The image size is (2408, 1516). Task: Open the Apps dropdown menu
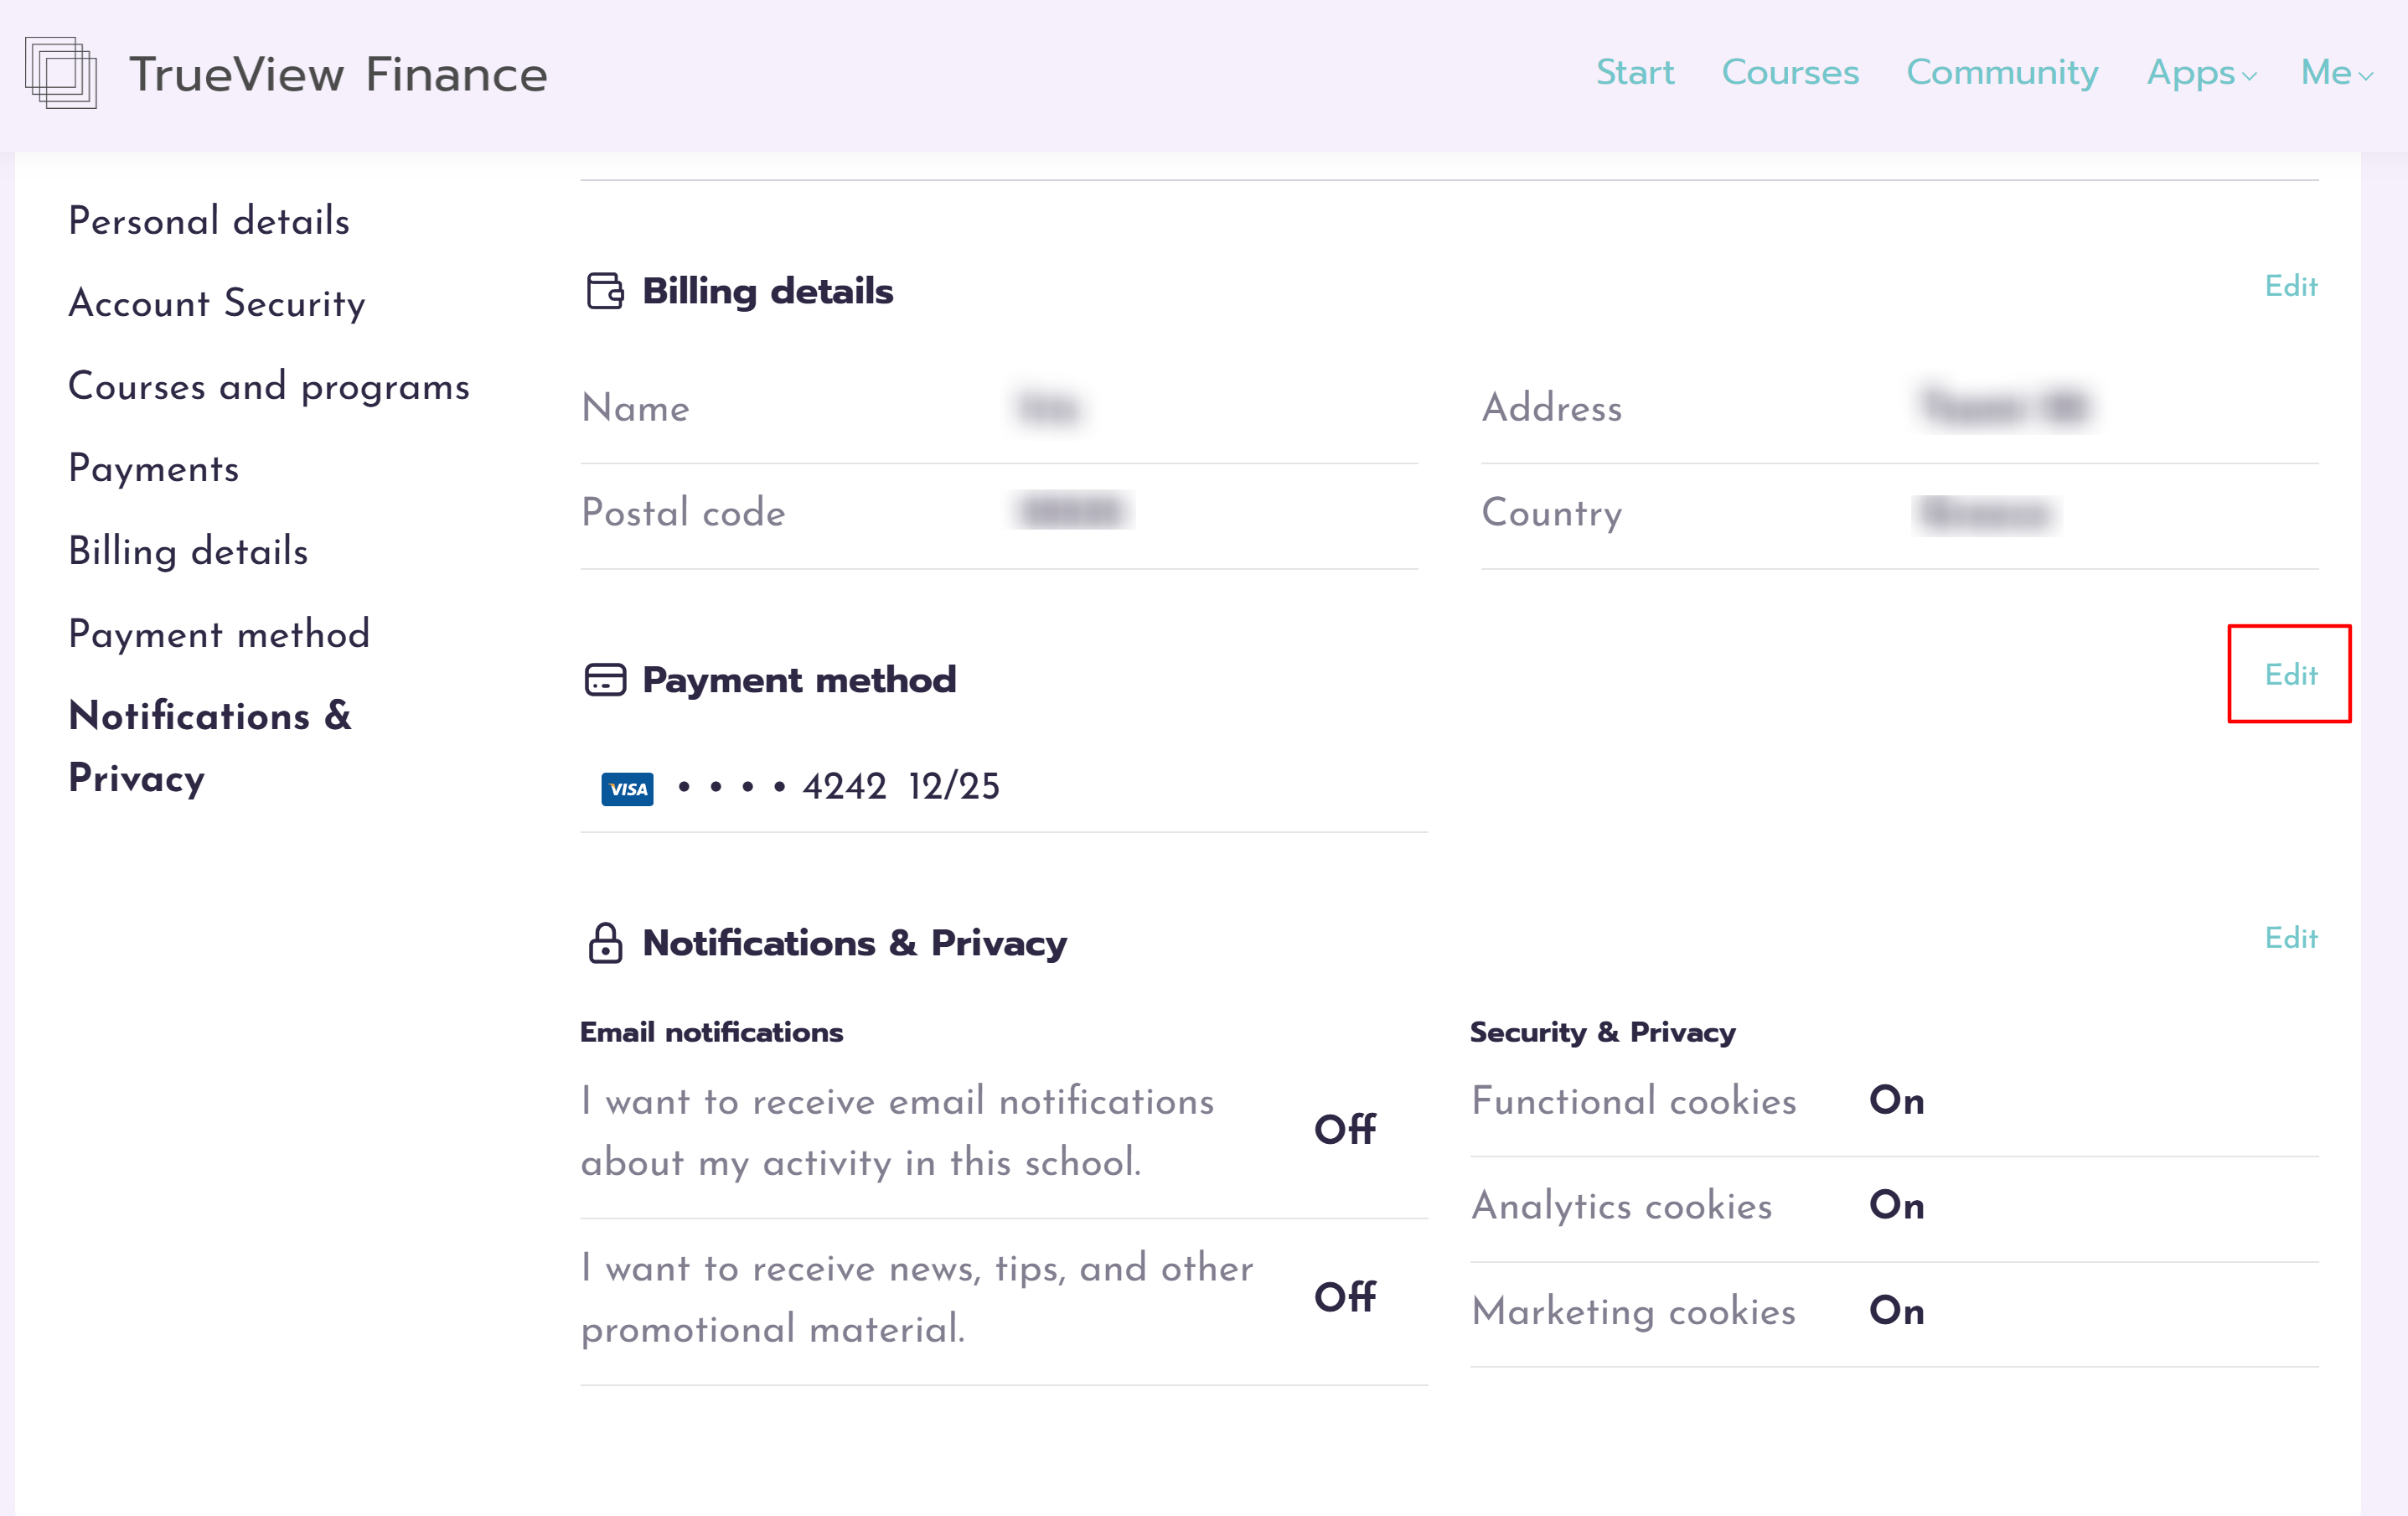tap(2190, 73)
